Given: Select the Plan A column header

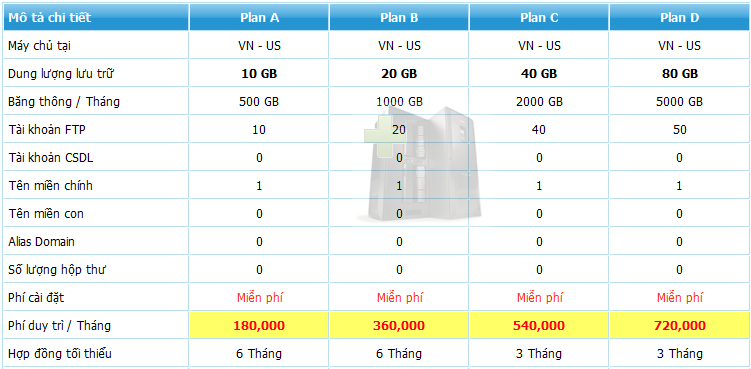Looking at the screenshot, I should click(259, 18).
